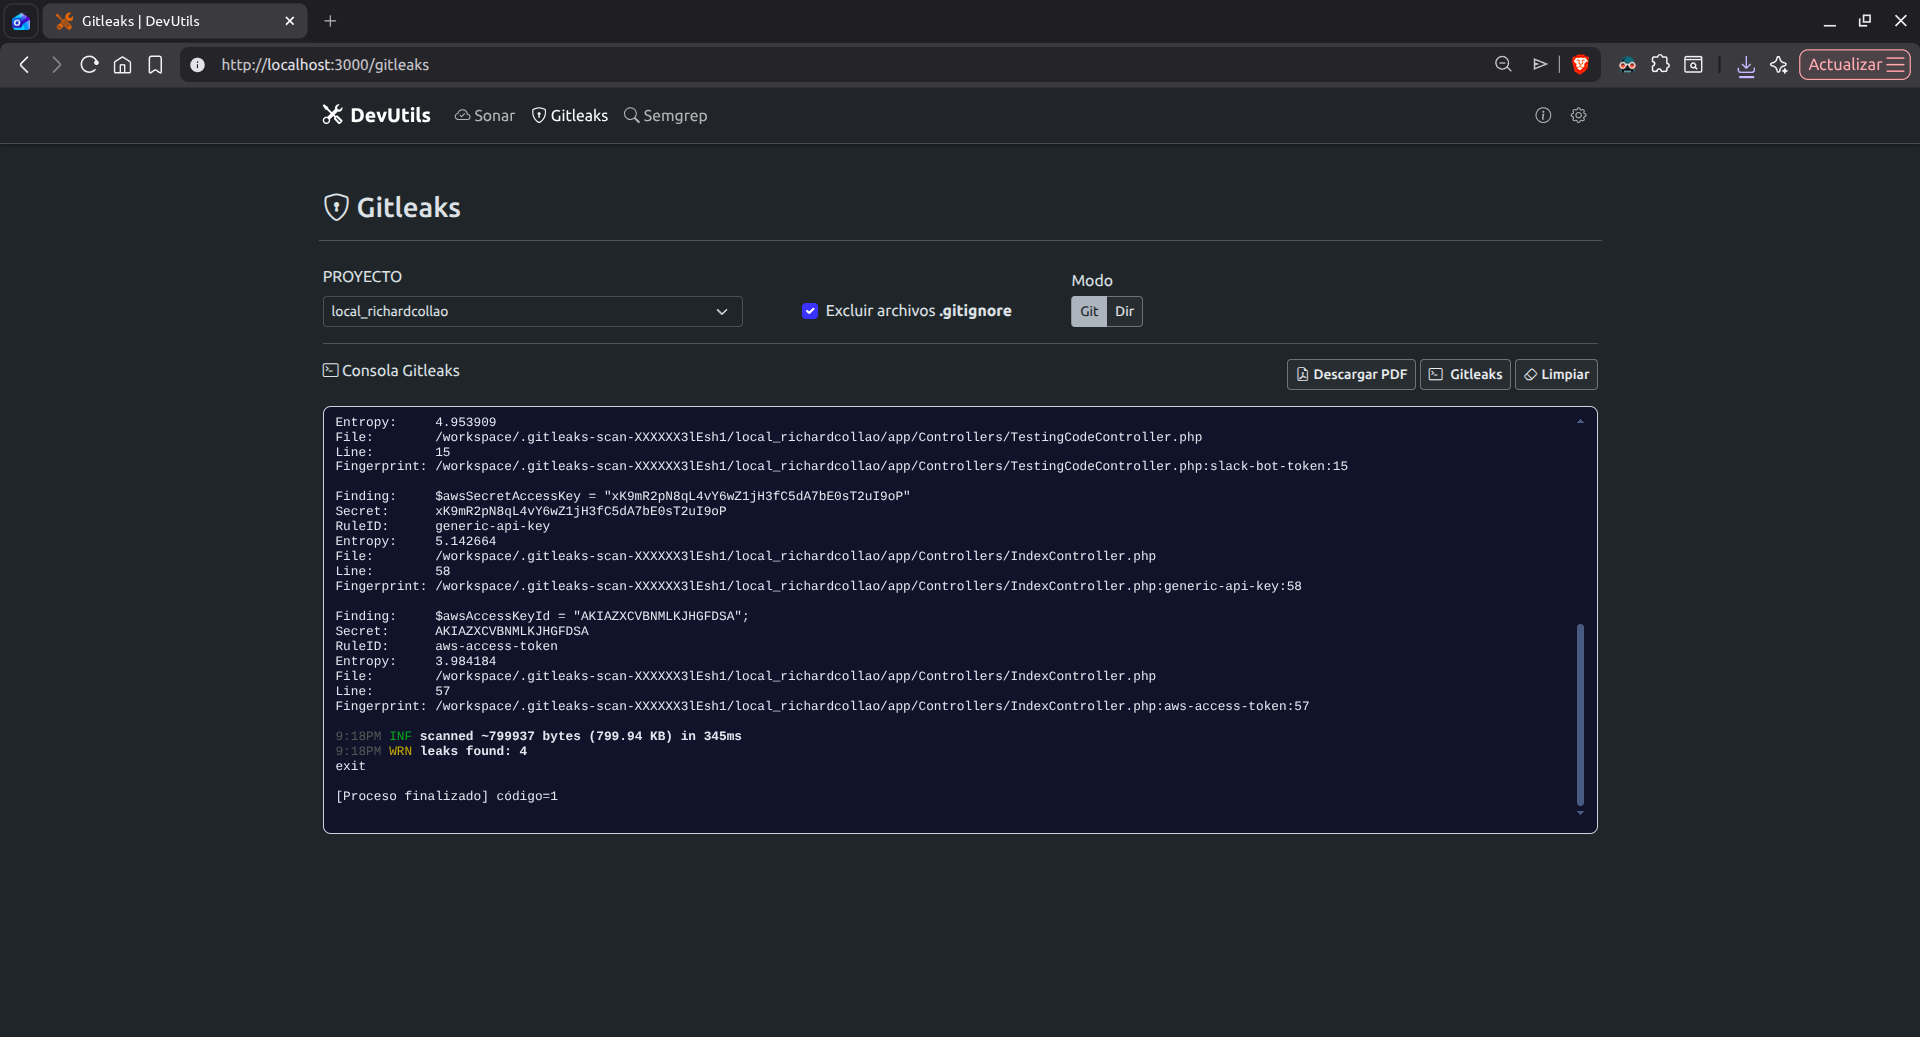Open the extensions puzzle icon

coord(1660,65)
